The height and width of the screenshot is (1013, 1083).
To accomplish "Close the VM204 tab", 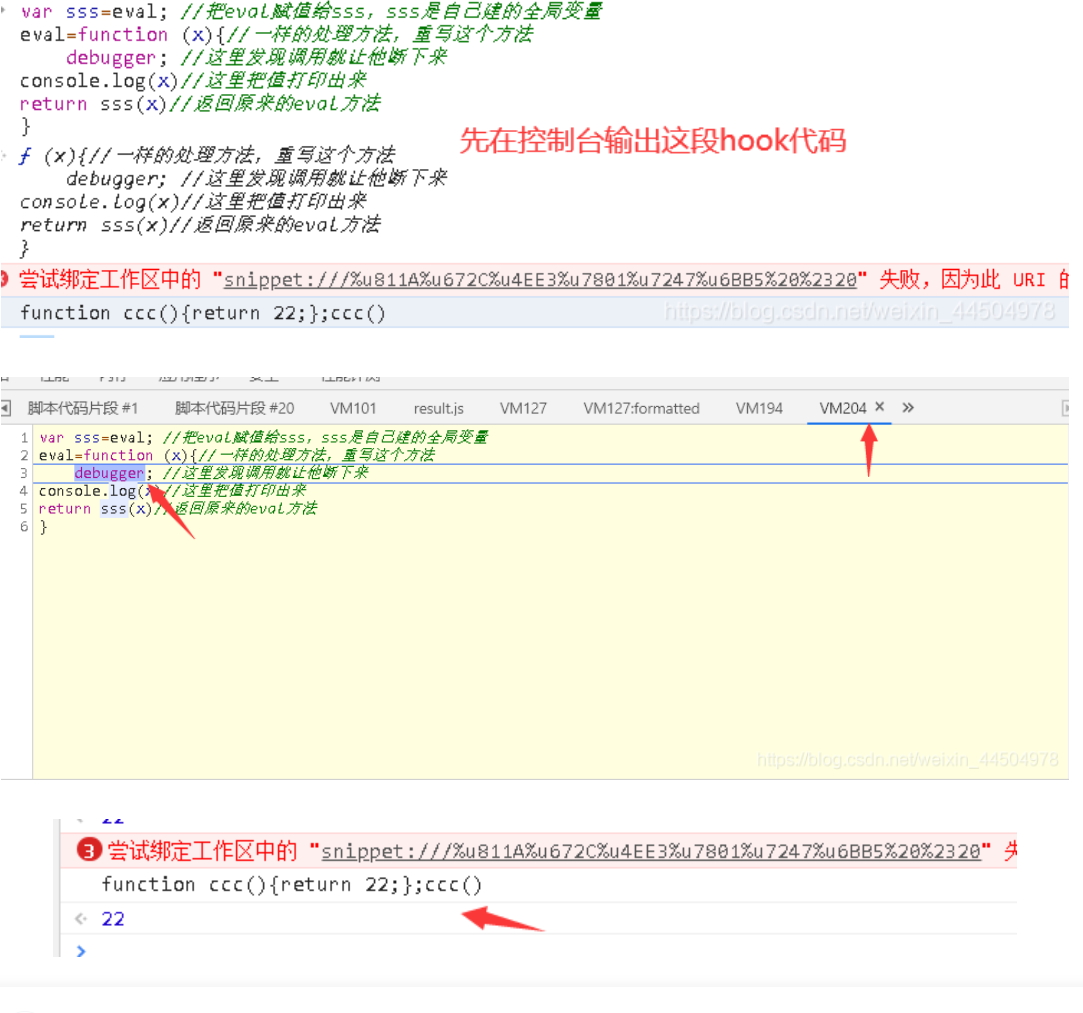I will [x=879, y=407].
